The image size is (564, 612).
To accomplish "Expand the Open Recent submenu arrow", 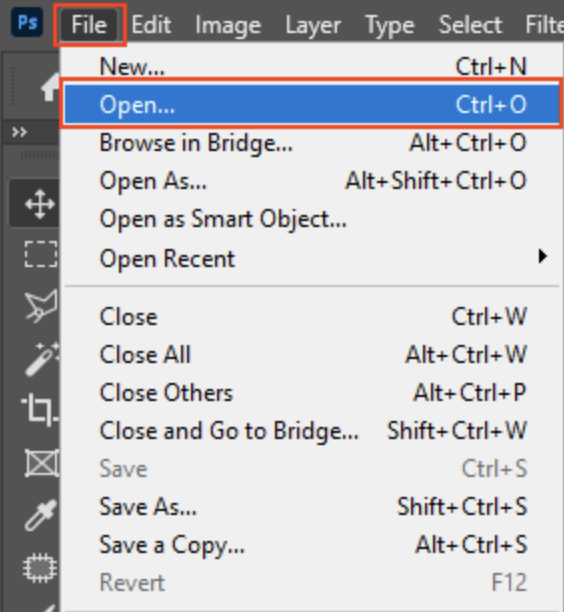I will coord(542,256).
